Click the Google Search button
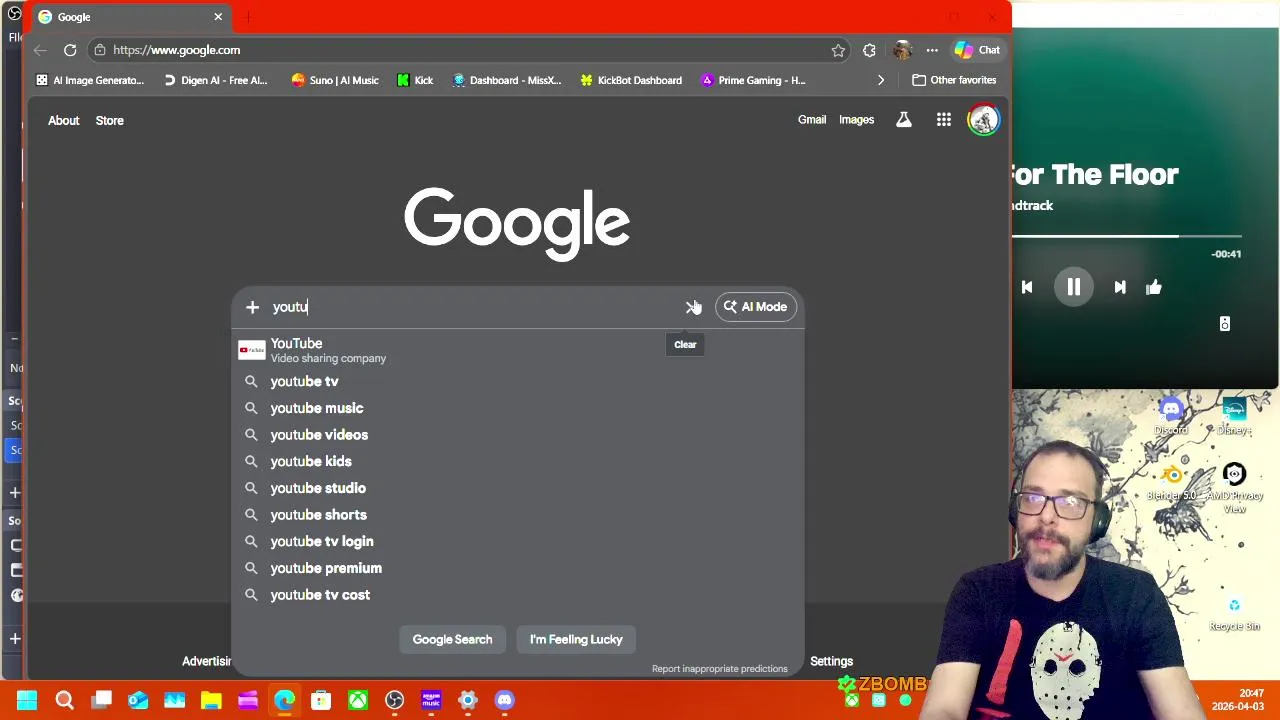The image size is (1280, 720). point(452,639)
